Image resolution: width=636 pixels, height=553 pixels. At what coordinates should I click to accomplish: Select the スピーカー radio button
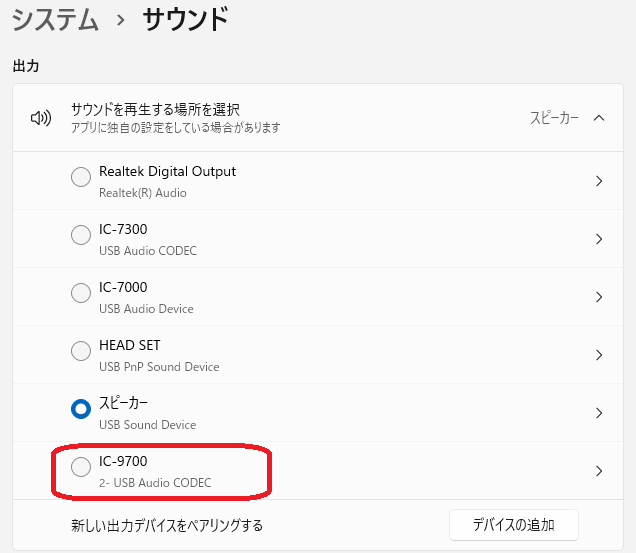[x=81, y=409]
